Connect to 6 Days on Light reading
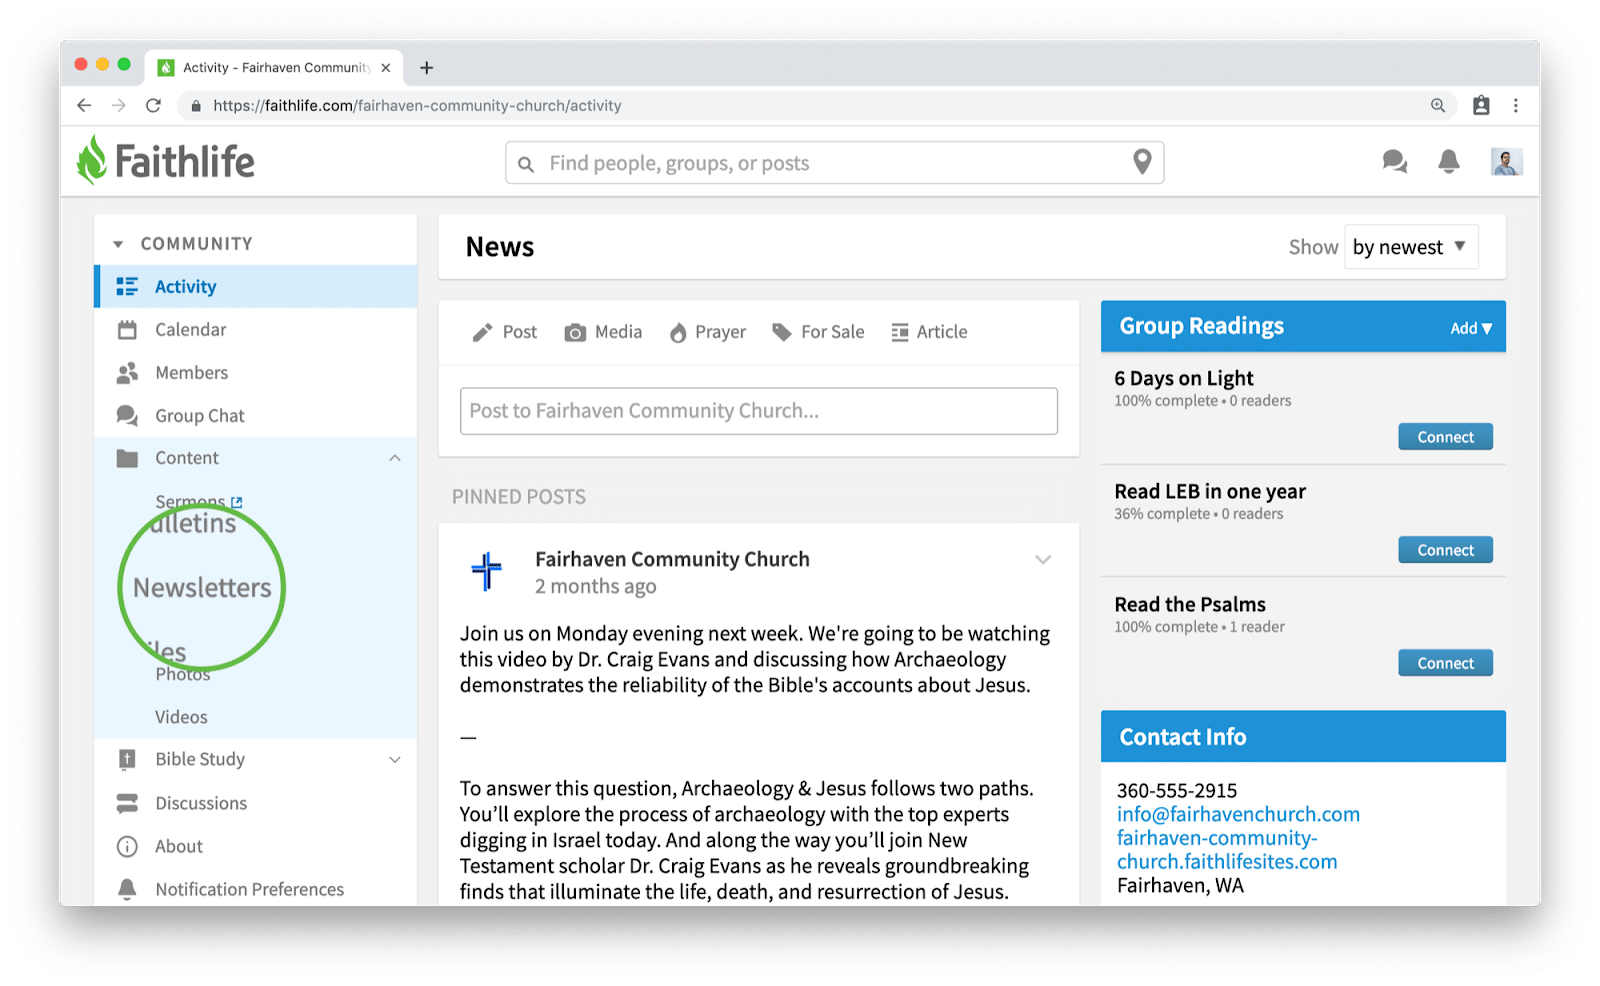The width and height of the screenshot is (1600, 986). (x=1445, y=437)
